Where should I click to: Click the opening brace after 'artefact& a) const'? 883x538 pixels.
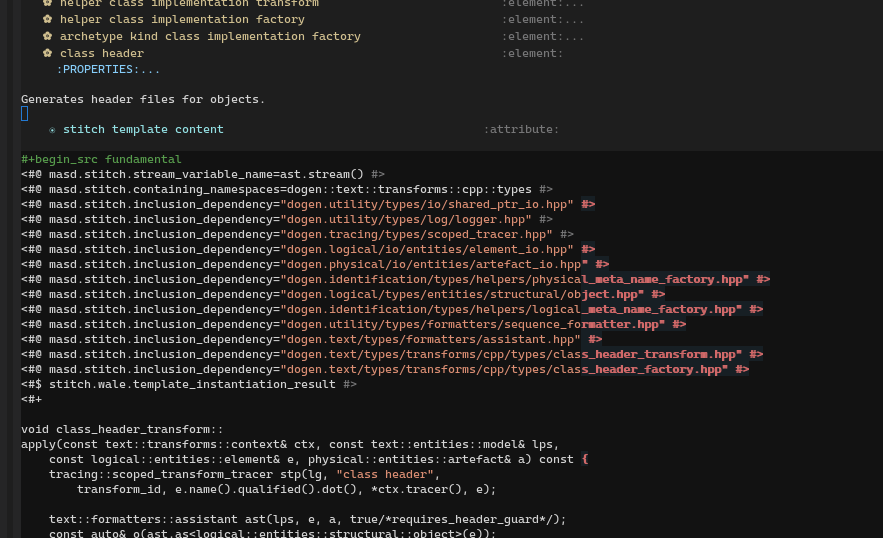pos(585,459)
